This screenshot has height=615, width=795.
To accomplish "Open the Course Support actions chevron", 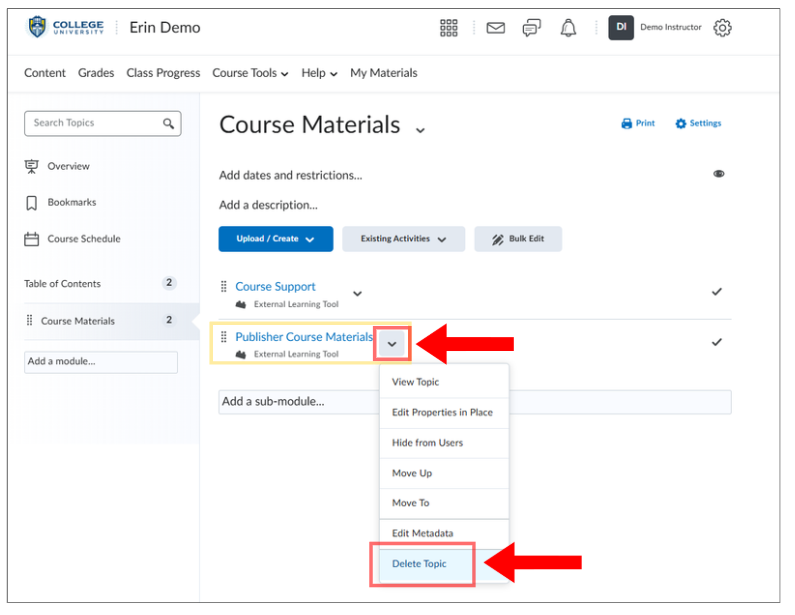I will tap(357, 294).
